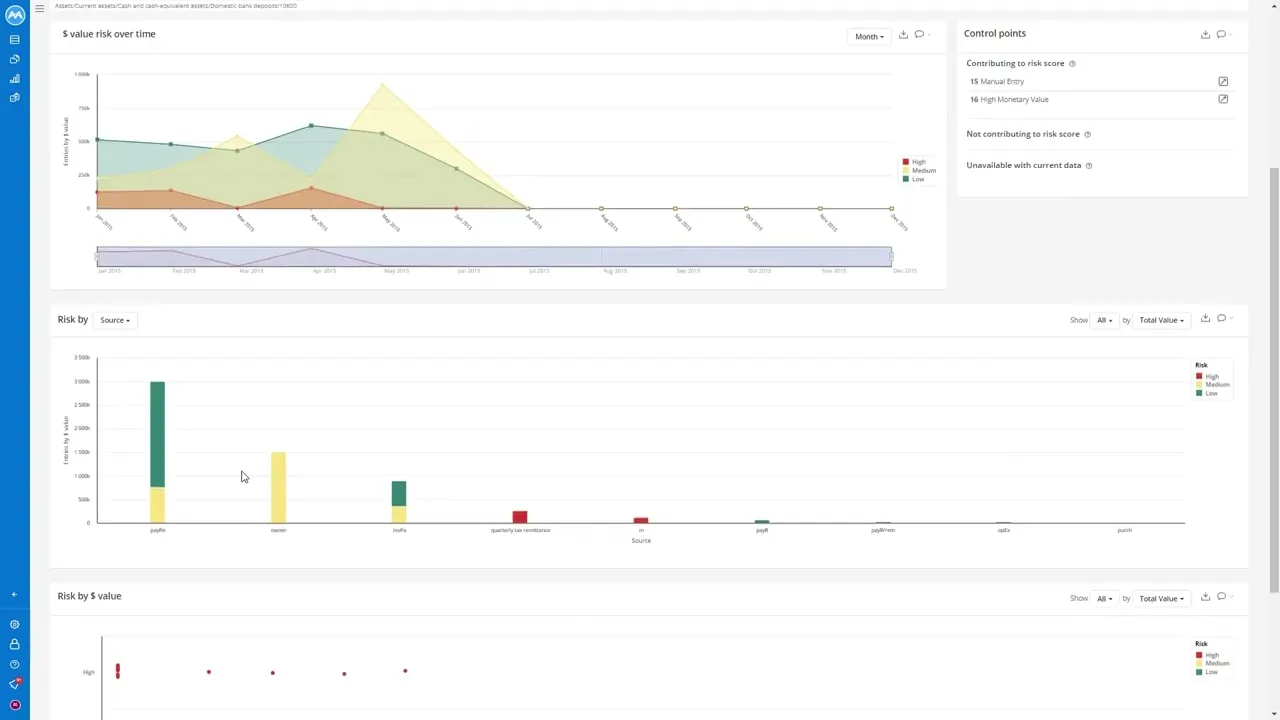Open the Risk by Source dropdown
1280x720 pixels.
coord(115,320)
